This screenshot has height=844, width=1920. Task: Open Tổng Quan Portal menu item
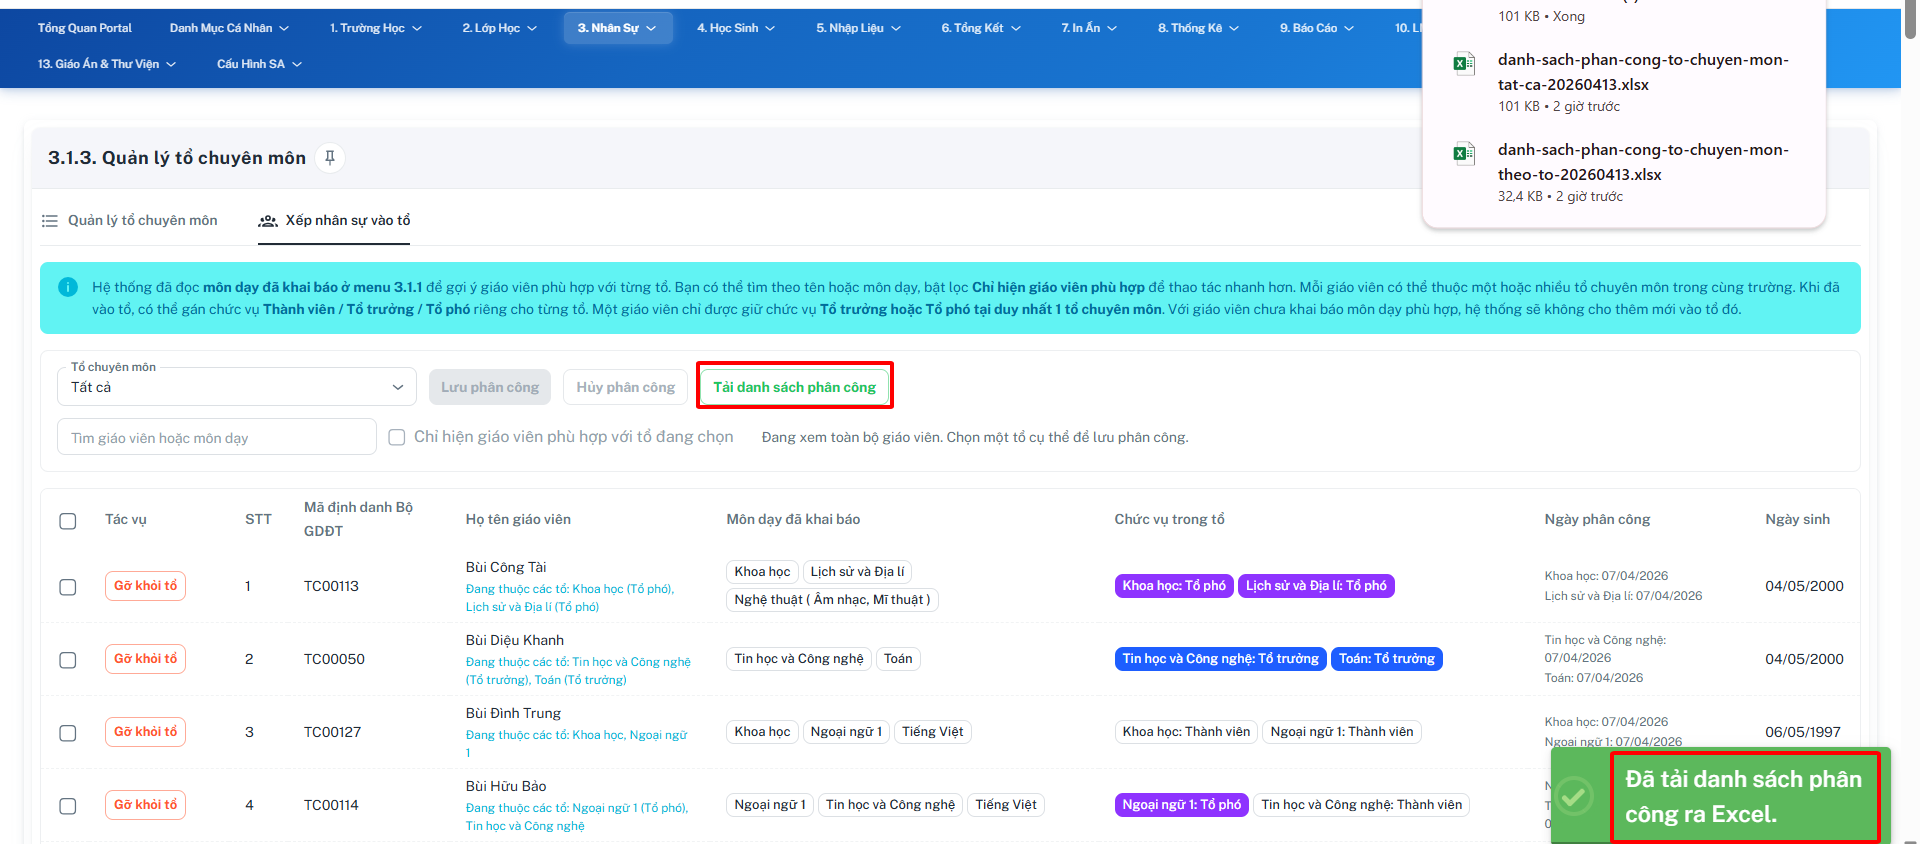point(85,28)
